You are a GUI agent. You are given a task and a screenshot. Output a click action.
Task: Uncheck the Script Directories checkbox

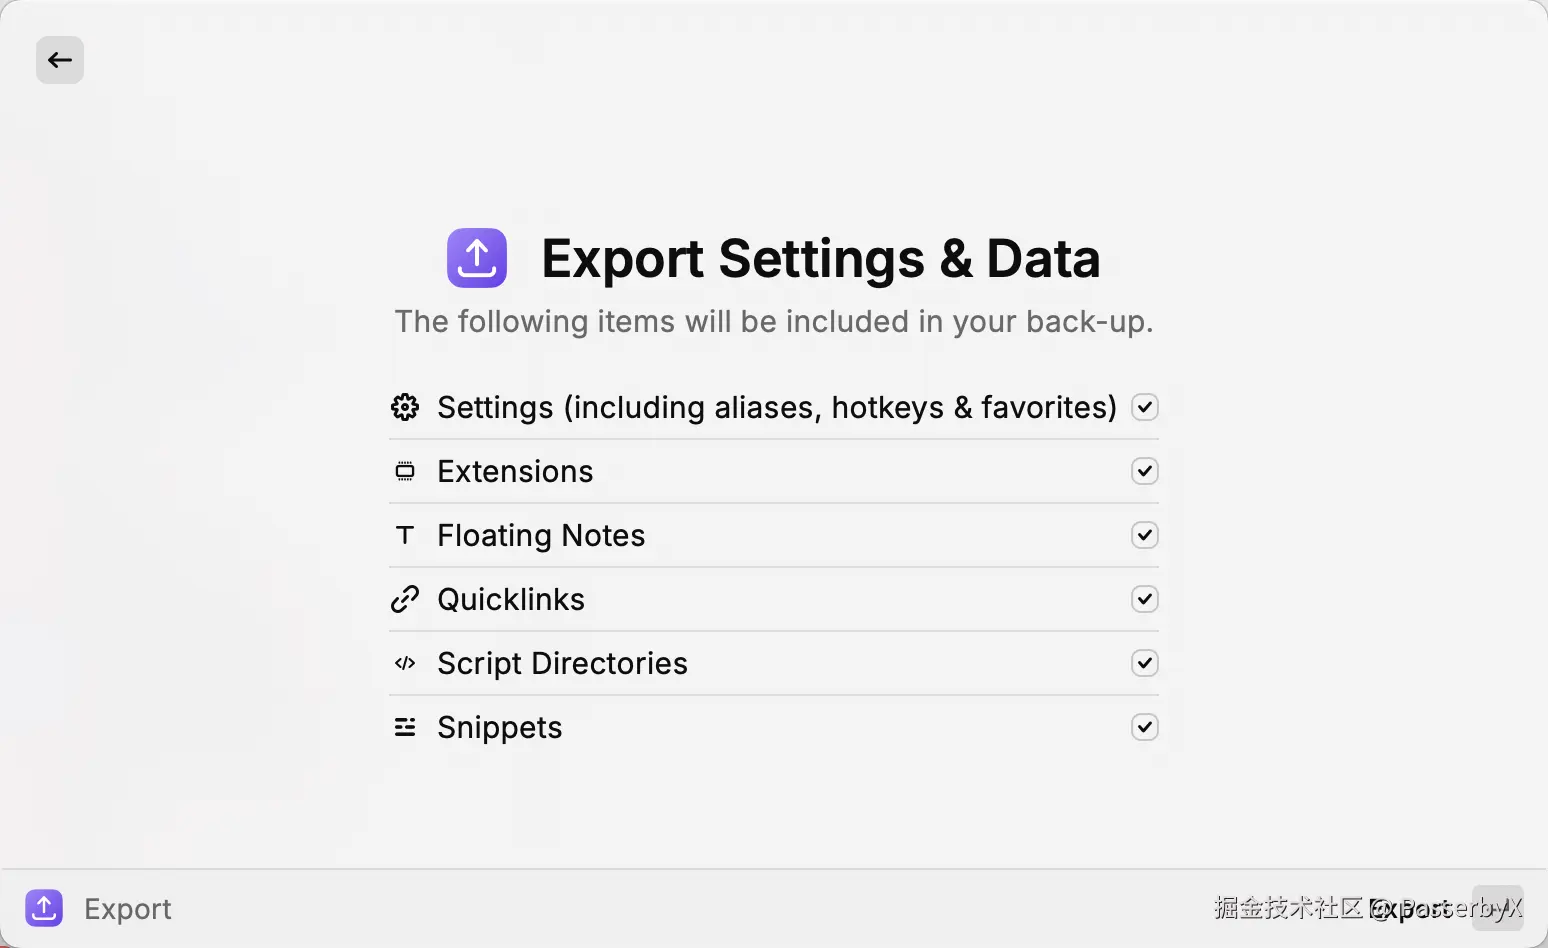pyautogui.click(x=1145, y=663)
